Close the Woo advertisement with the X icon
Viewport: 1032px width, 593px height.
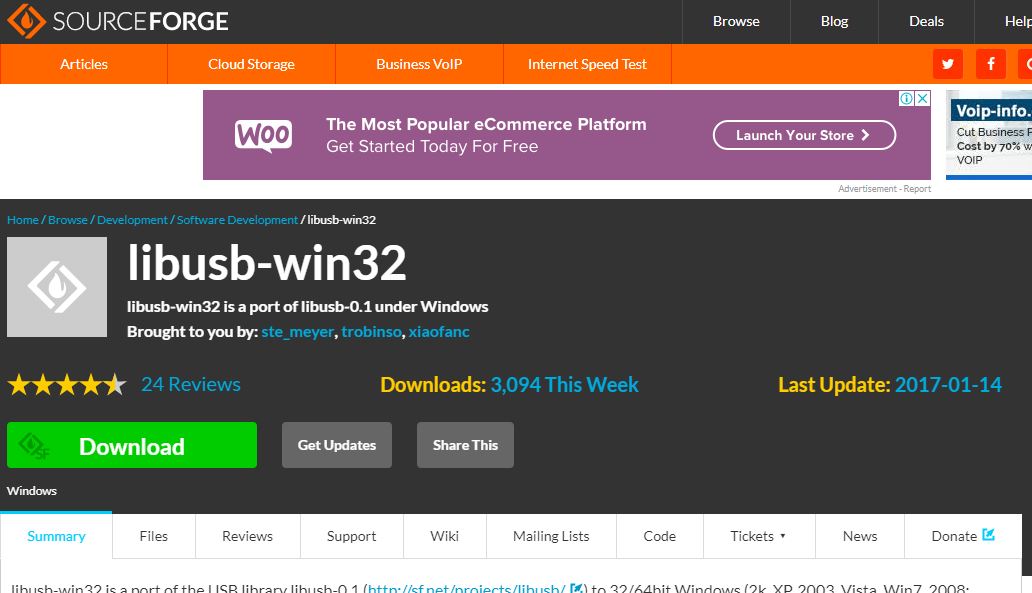point(923,98)
